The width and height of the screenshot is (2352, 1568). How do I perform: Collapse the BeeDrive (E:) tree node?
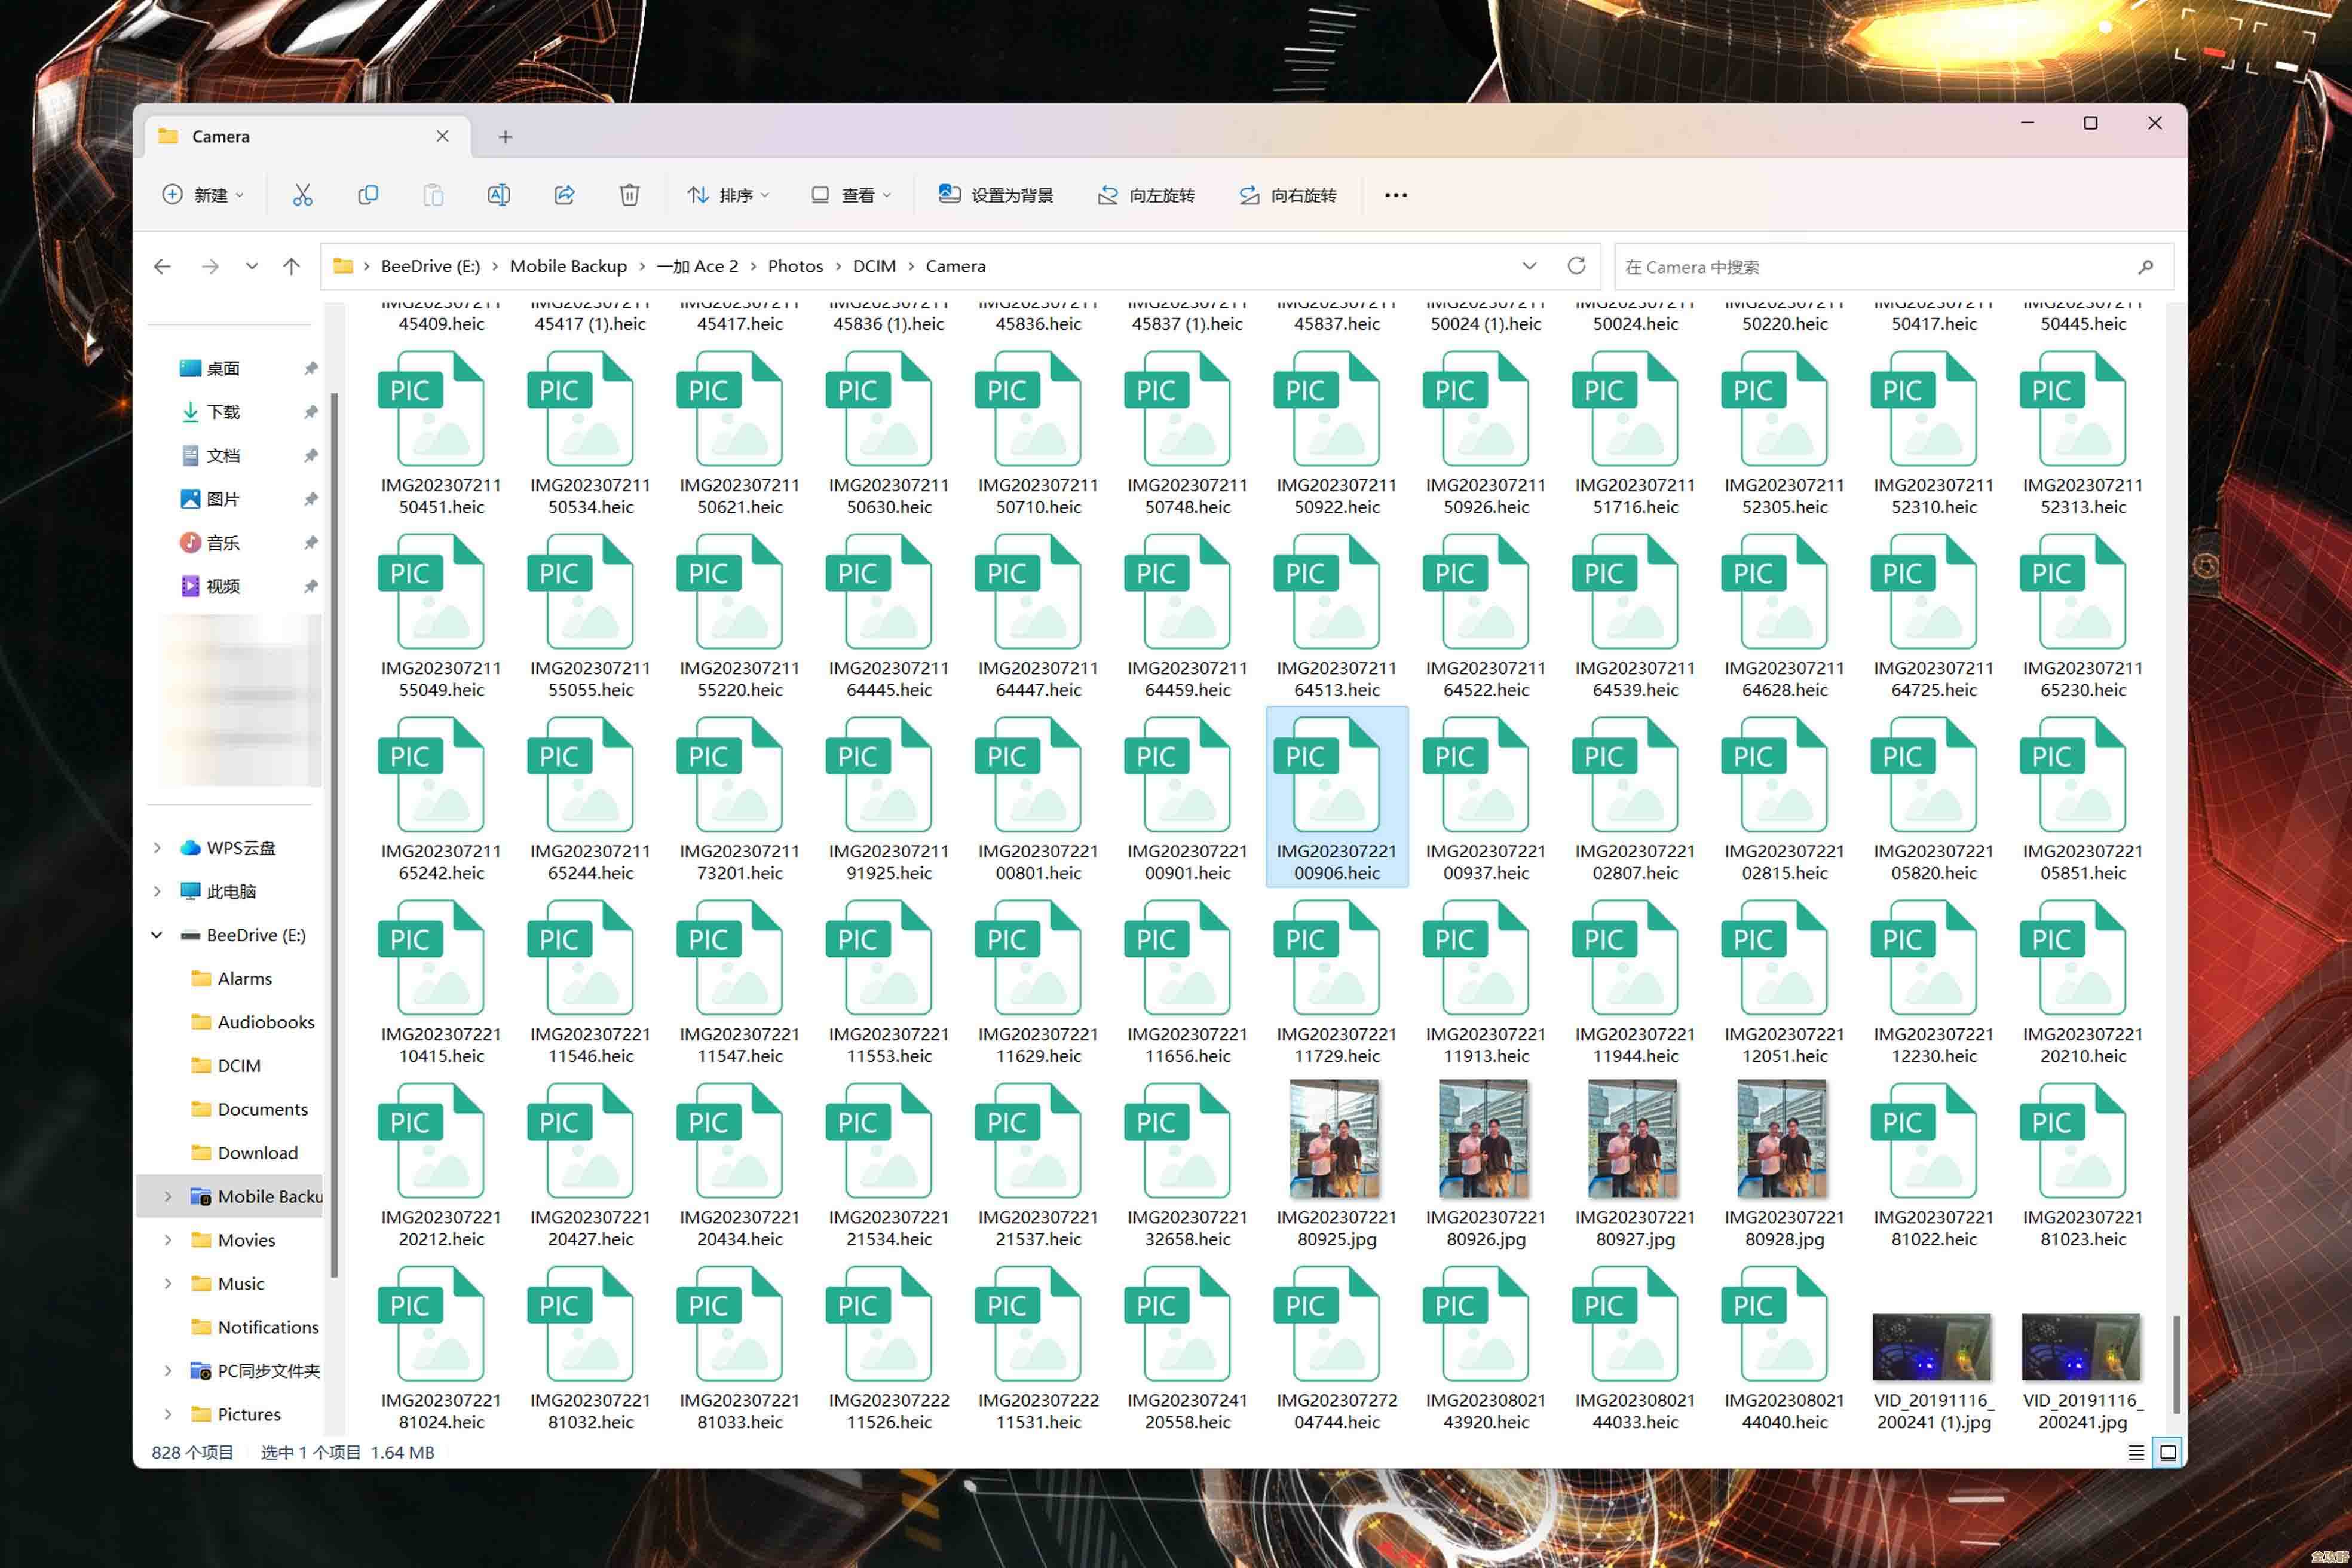pyautogui.click(x=157, y=935)
